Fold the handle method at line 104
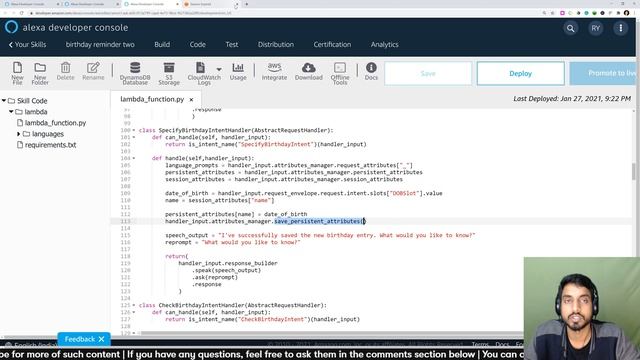This screenshot has width=640, height=360. pos(134,158)
